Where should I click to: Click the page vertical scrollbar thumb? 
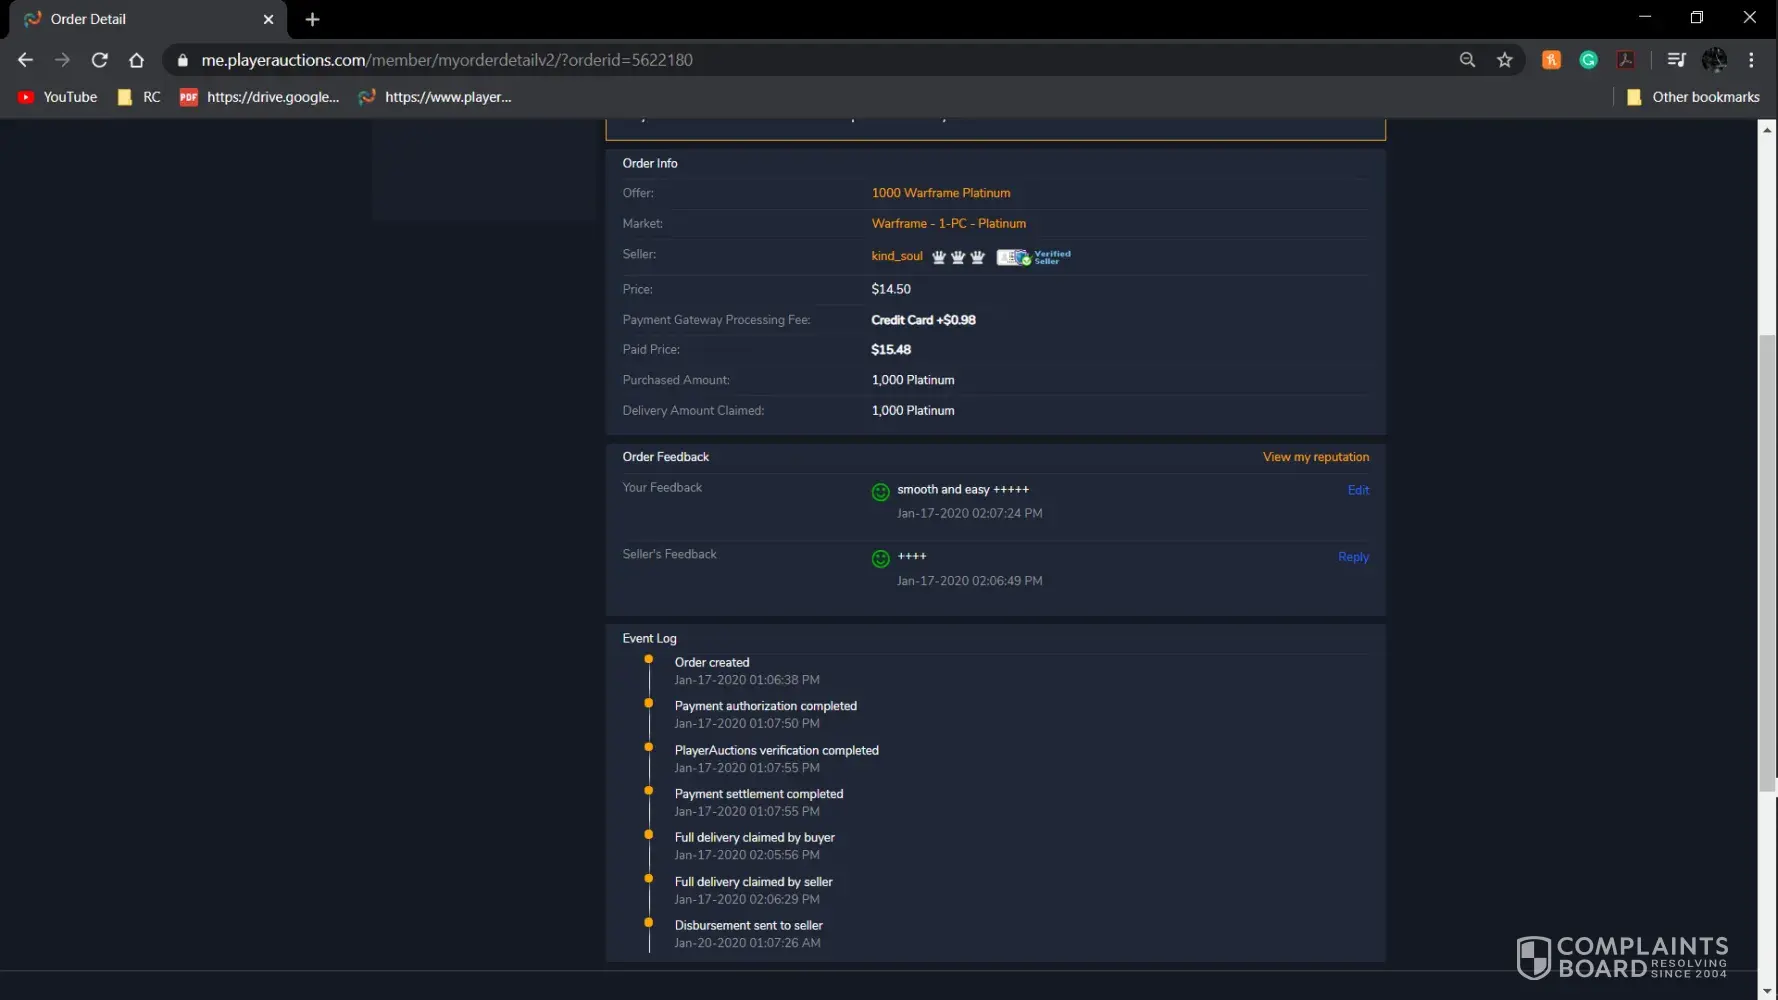pyautogui.click(x=1767, y=560)
